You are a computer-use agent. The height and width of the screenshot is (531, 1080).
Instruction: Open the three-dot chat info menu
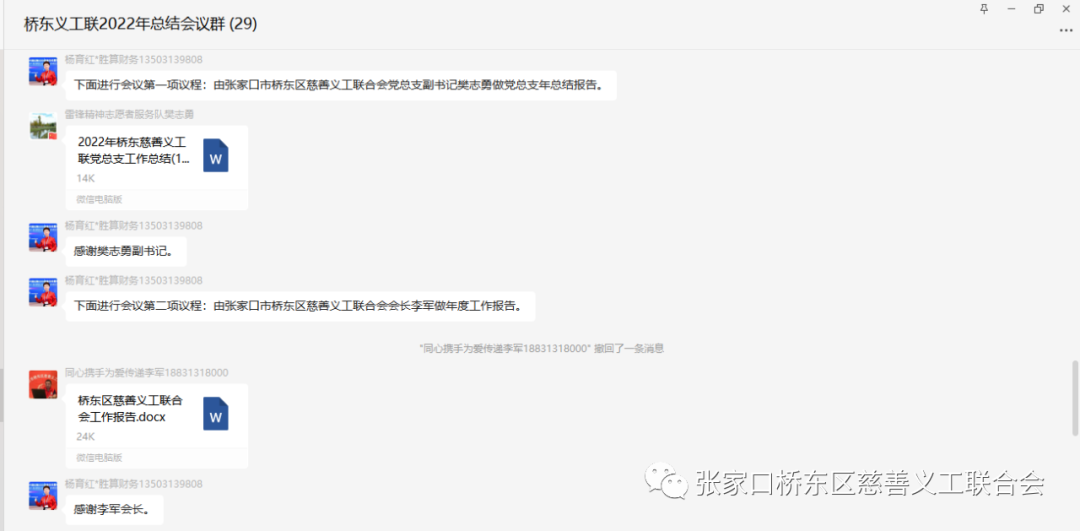(1065, 30)
